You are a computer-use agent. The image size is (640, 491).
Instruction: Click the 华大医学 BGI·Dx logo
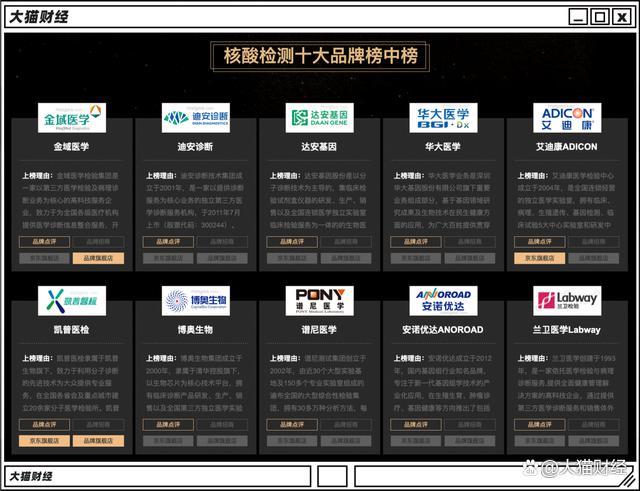pos(443,118)
